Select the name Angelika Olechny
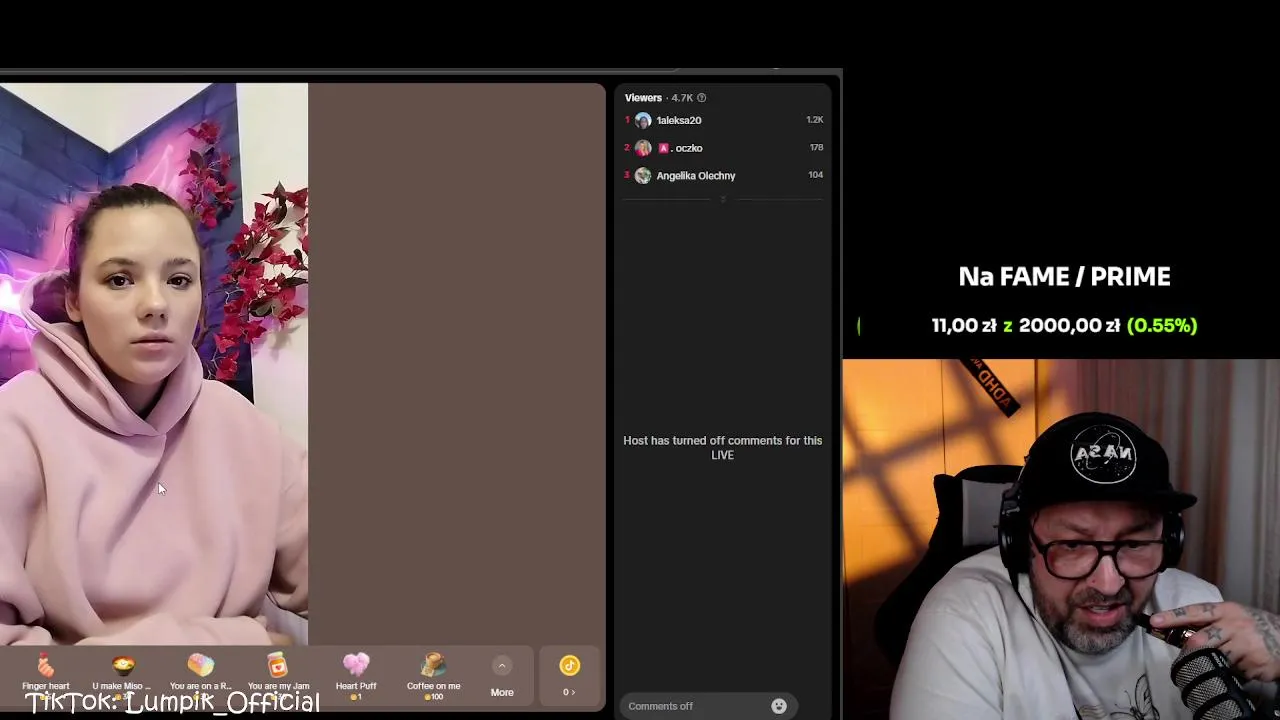The width and height of the screenshot is (1280, 720). tap(696, 176)
